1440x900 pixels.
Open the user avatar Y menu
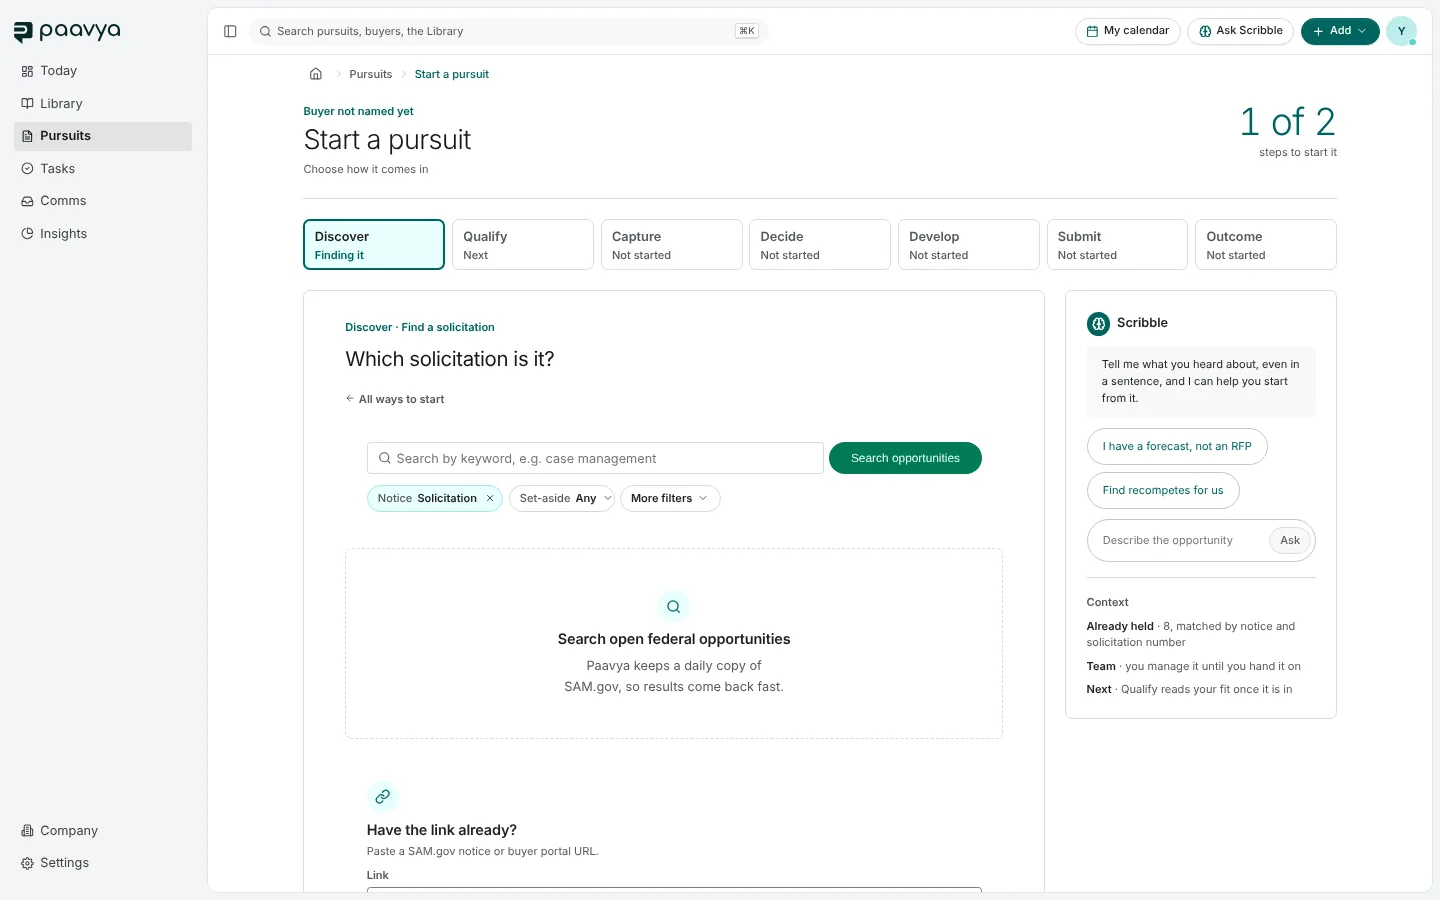pos(1401,31)
